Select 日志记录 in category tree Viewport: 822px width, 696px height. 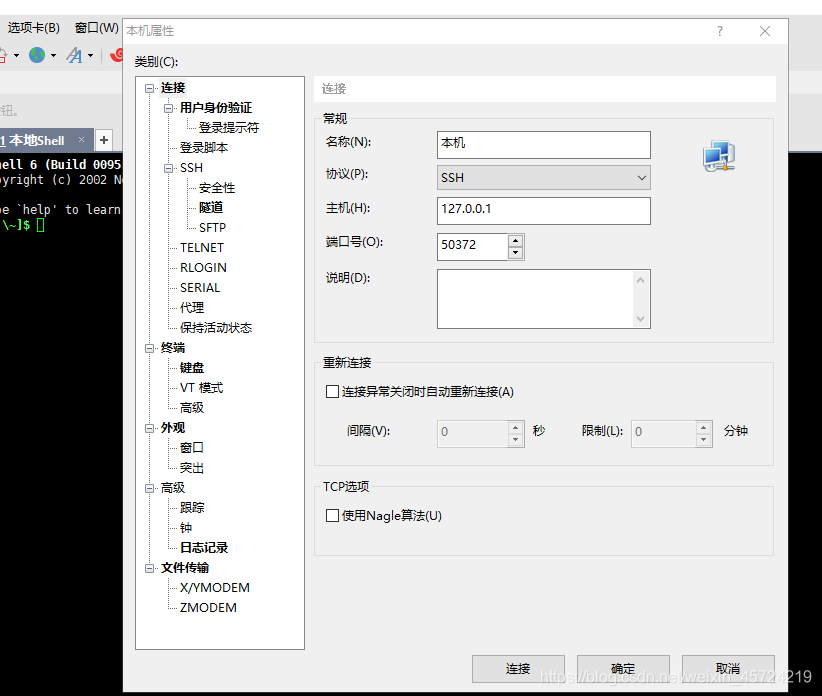pyautogui.click(x=204, y=548)
